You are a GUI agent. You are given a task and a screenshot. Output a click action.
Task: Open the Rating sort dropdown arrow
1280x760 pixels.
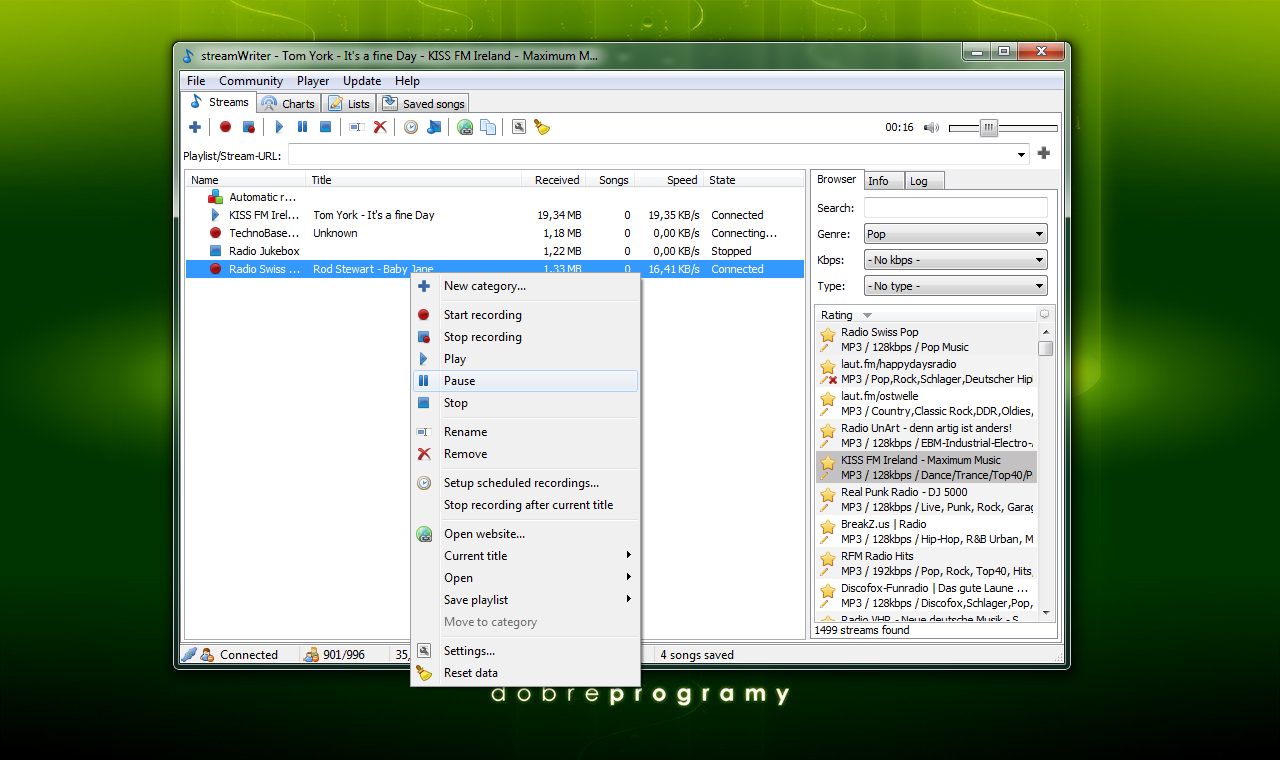tap(867, 315)
